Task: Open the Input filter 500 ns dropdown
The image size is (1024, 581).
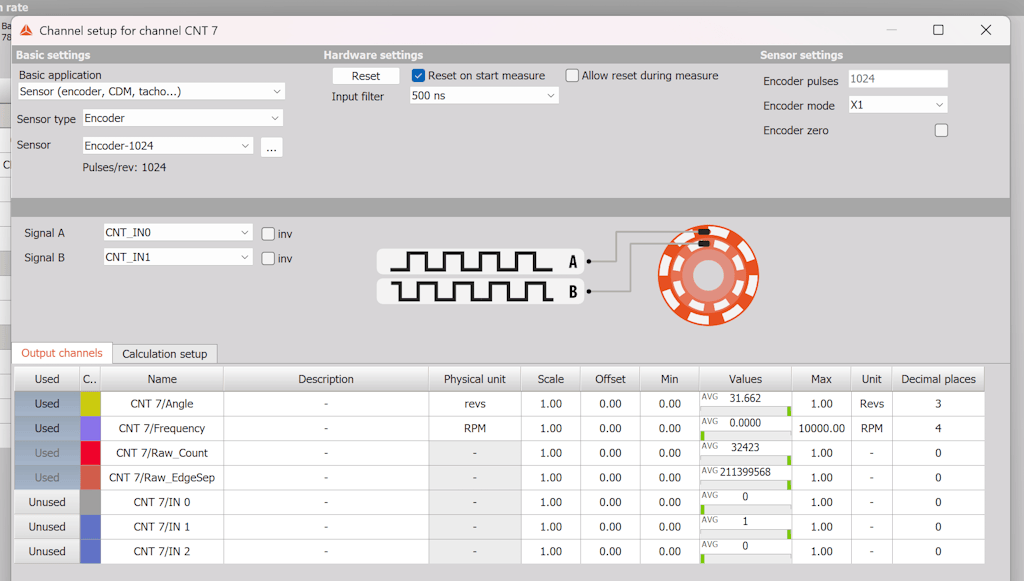Action: click(484, 95)
